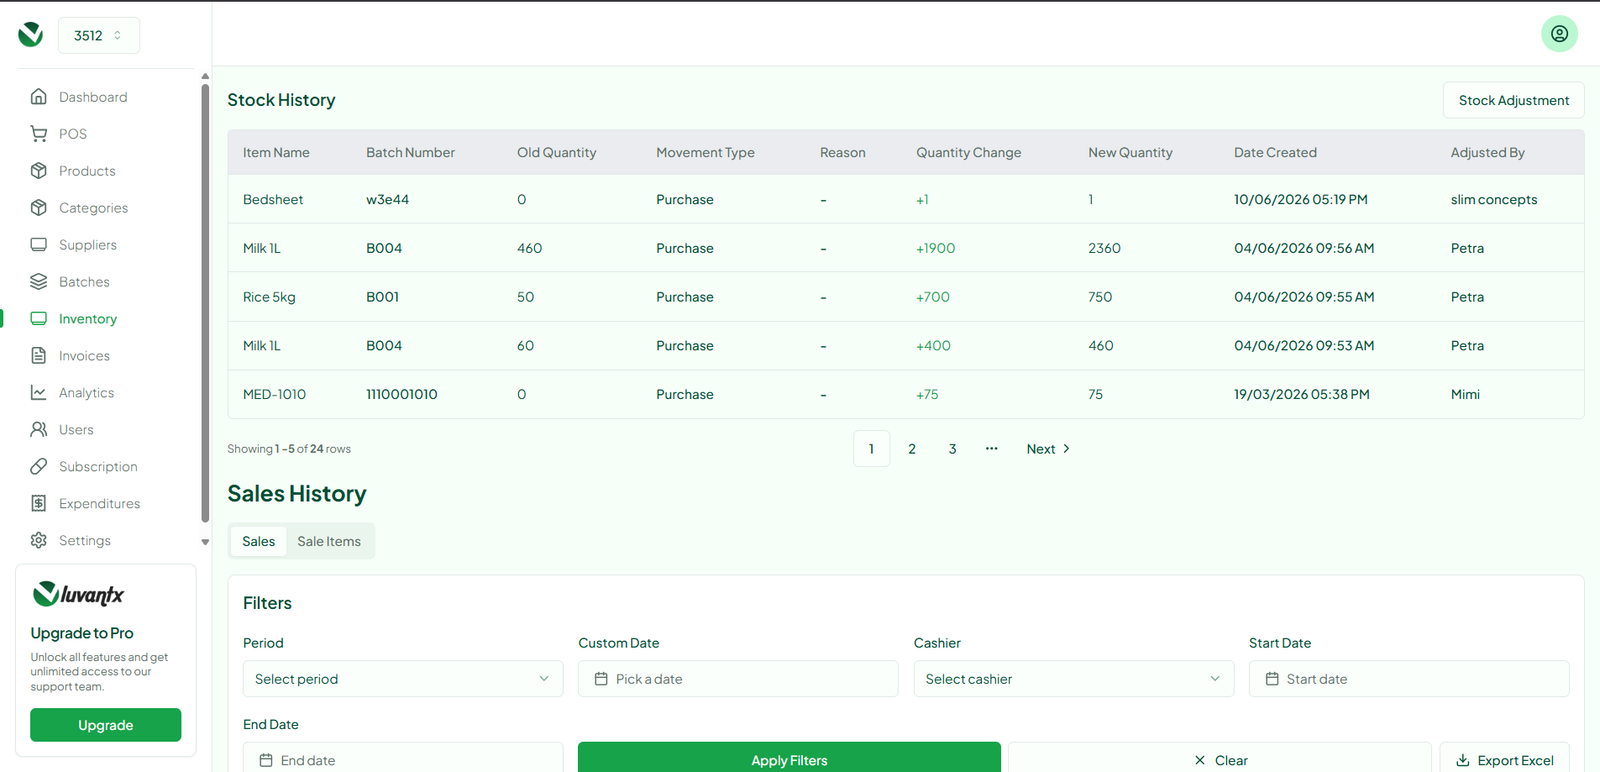Click the Stock Adjustment button
Viewport: 1600px width, 772px height.
click(x=1514, y=100)
